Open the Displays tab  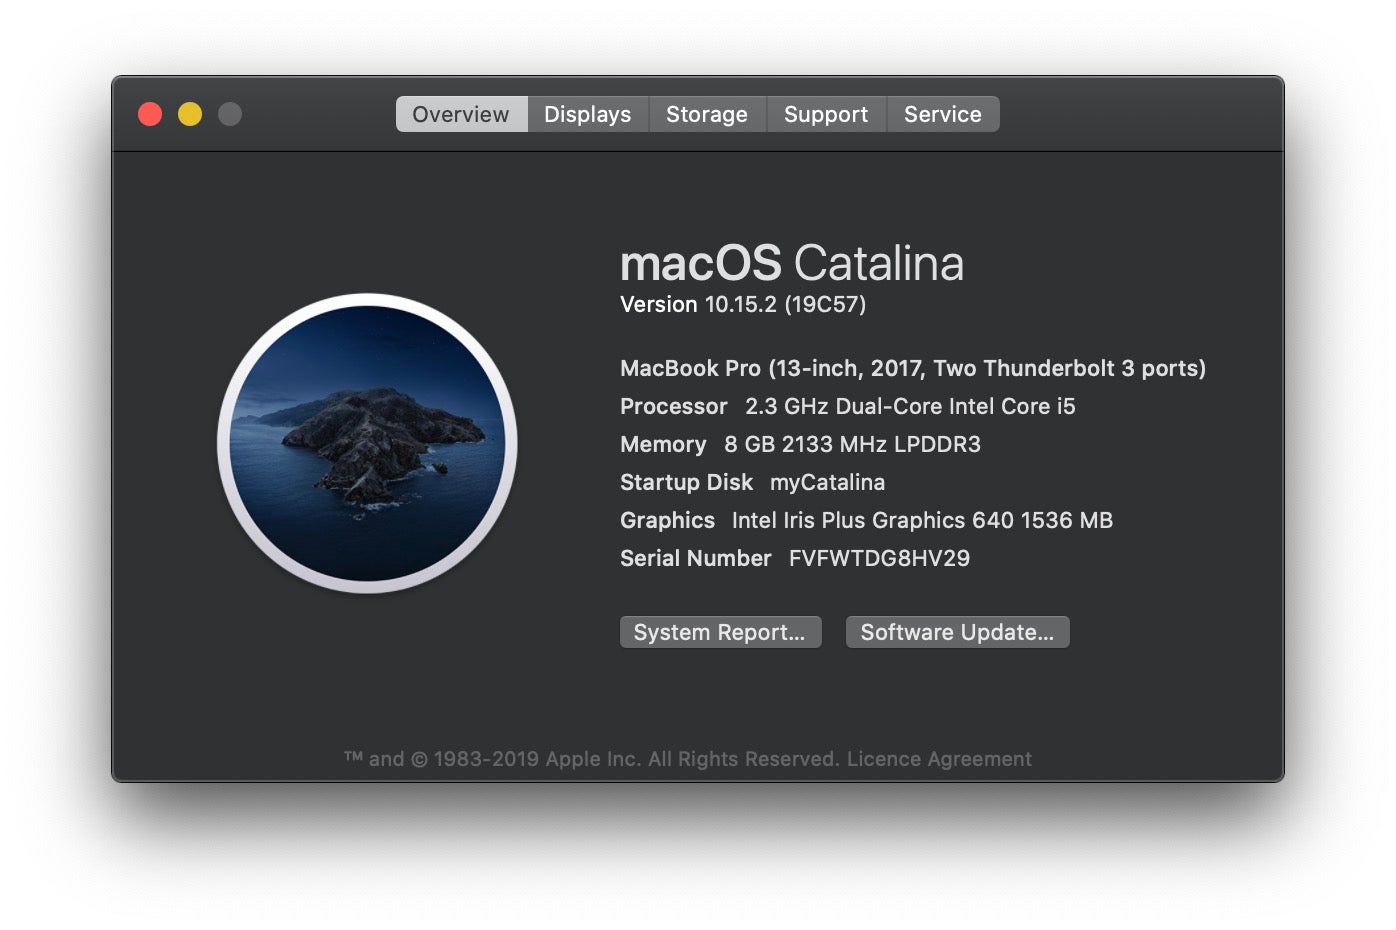587,114
